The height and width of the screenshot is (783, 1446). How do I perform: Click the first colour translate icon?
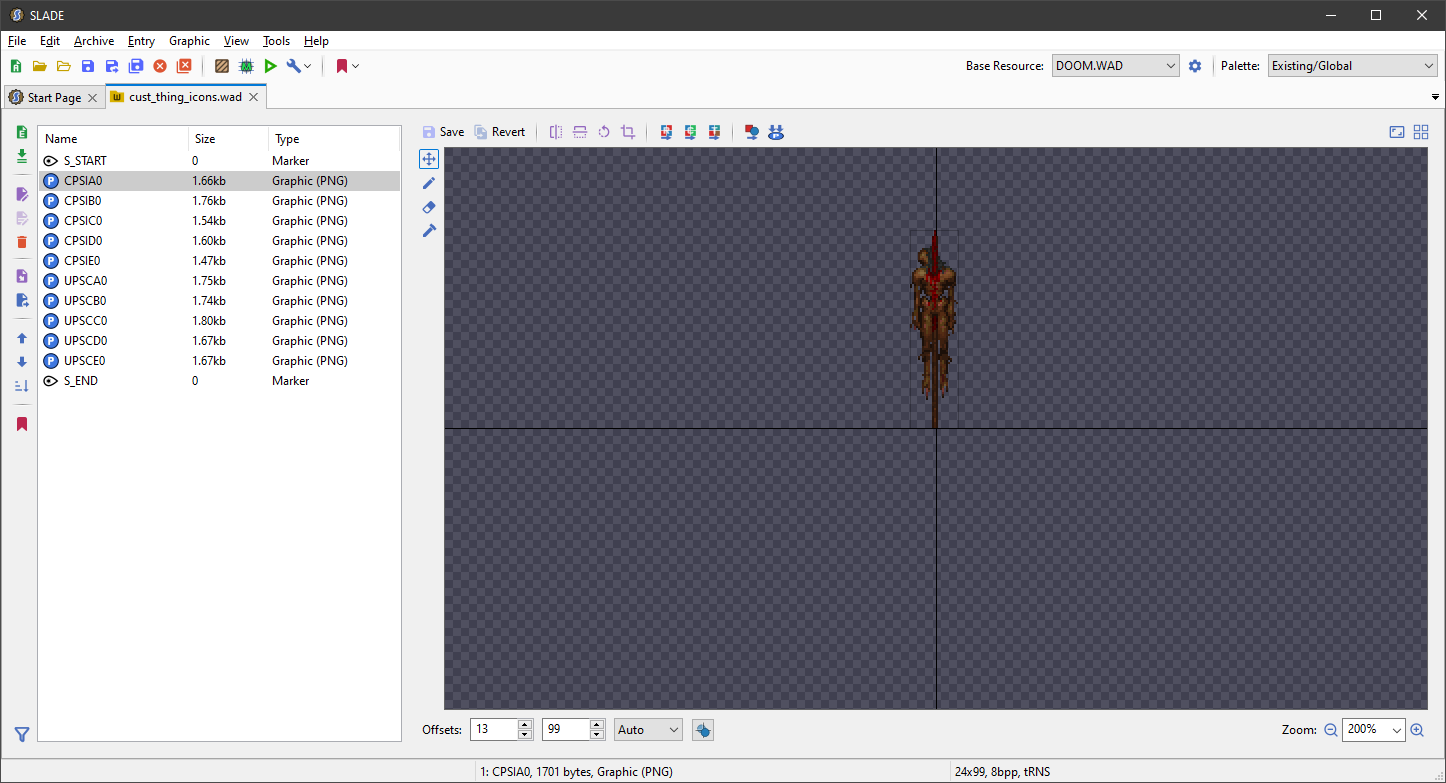point(666,132)
